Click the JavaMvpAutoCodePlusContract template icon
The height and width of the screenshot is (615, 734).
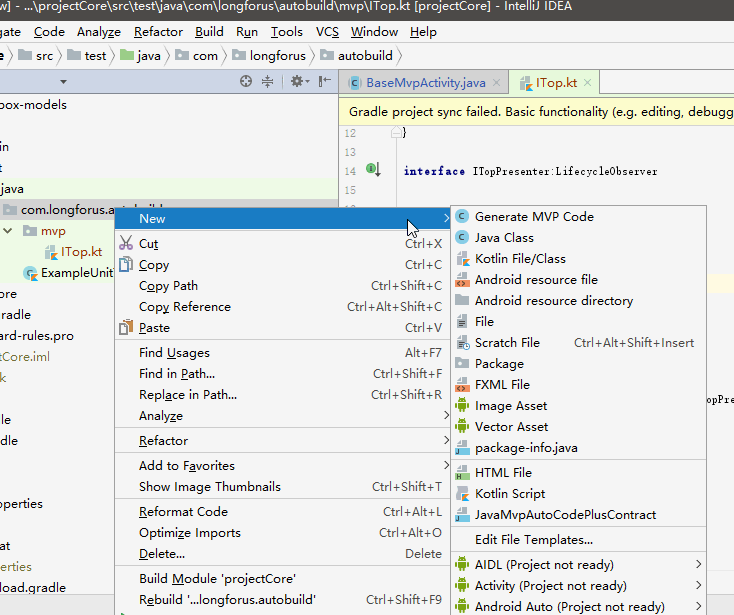(462, 515)
